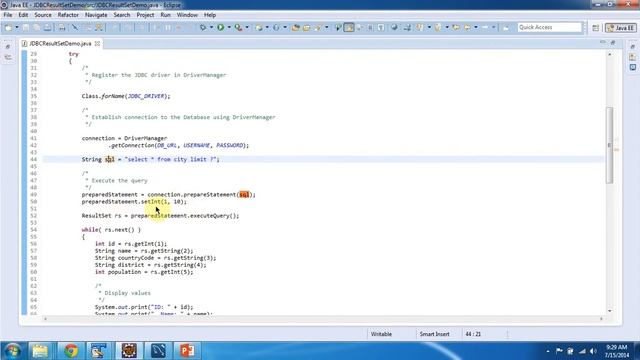This screenshot has width=640, height=360.
Task: Select the JDBCResultSetDemo.java editor tab
Action: click(x=60, y=43)
